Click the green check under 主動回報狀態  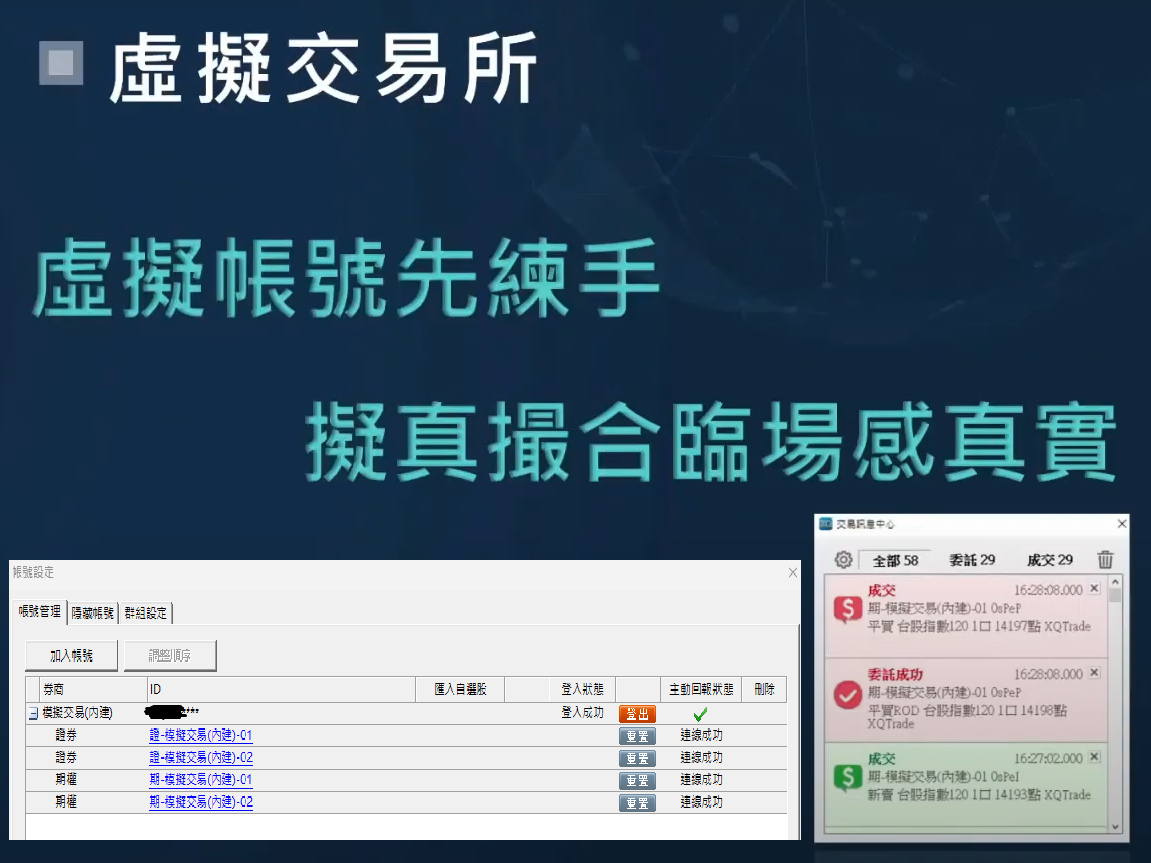pos(700,714)
